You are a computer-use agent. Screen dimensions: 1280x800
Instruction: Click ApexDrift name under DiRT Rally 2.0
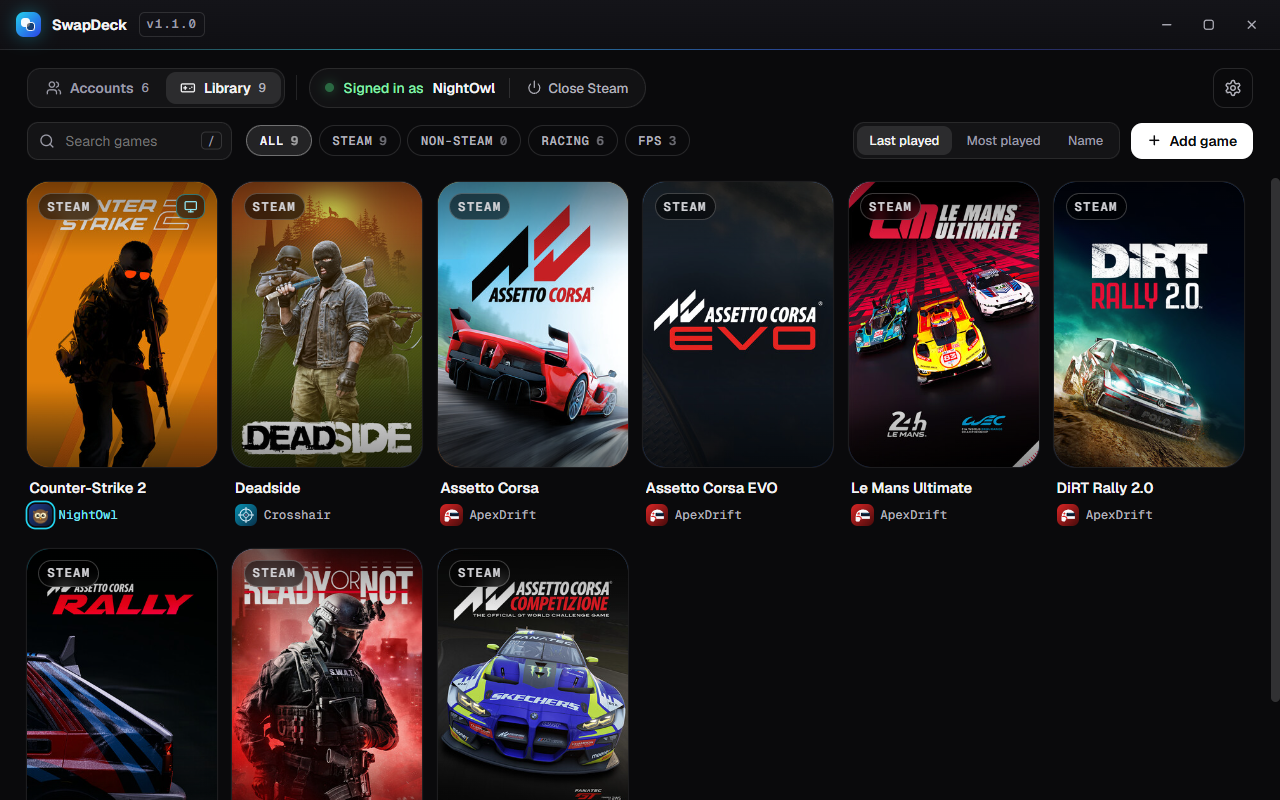[x=1119, y=515]
